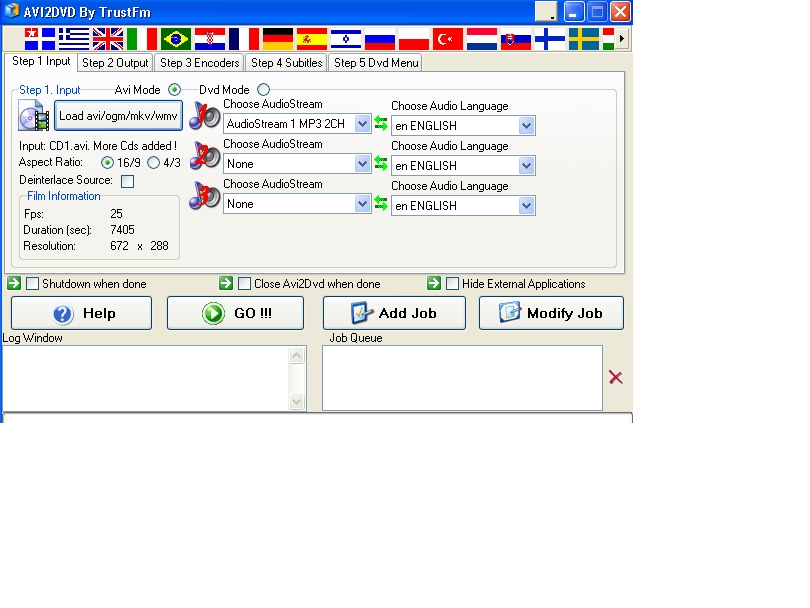Click Log Window scrollbar down arrow
The image size is (810, 608).
(297, 401)
